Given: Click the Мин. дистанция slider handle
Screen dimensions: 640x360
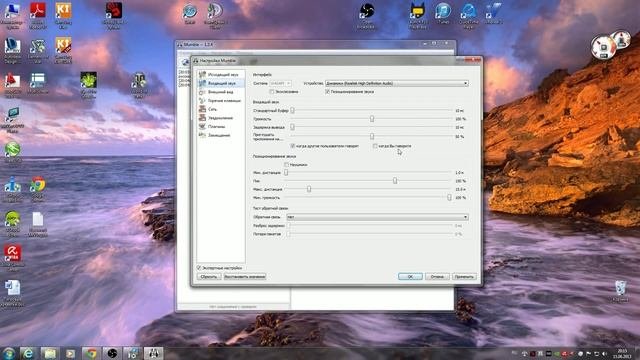Looking at the screenshot, I should click(286, 173).
